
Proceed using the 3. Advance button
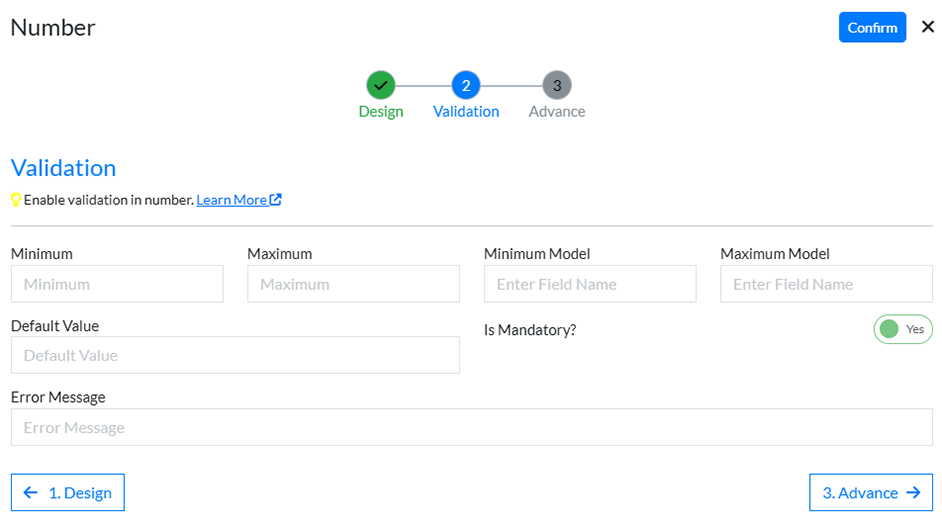click(870, 492)
